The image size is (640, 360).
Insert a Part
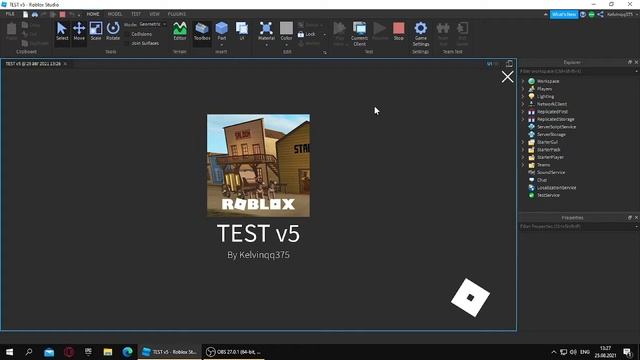coord(221,31)
